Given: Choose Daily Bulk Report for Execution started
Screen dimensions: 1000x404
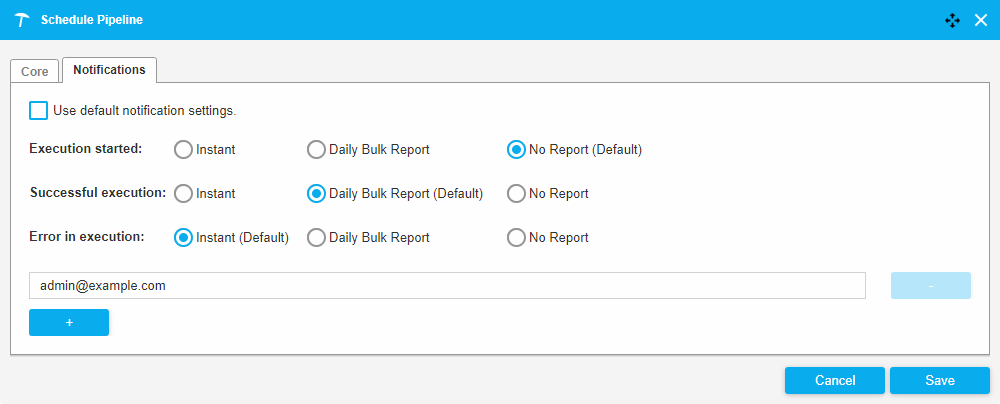Looking at the screenshot, I should pos(316,150).
